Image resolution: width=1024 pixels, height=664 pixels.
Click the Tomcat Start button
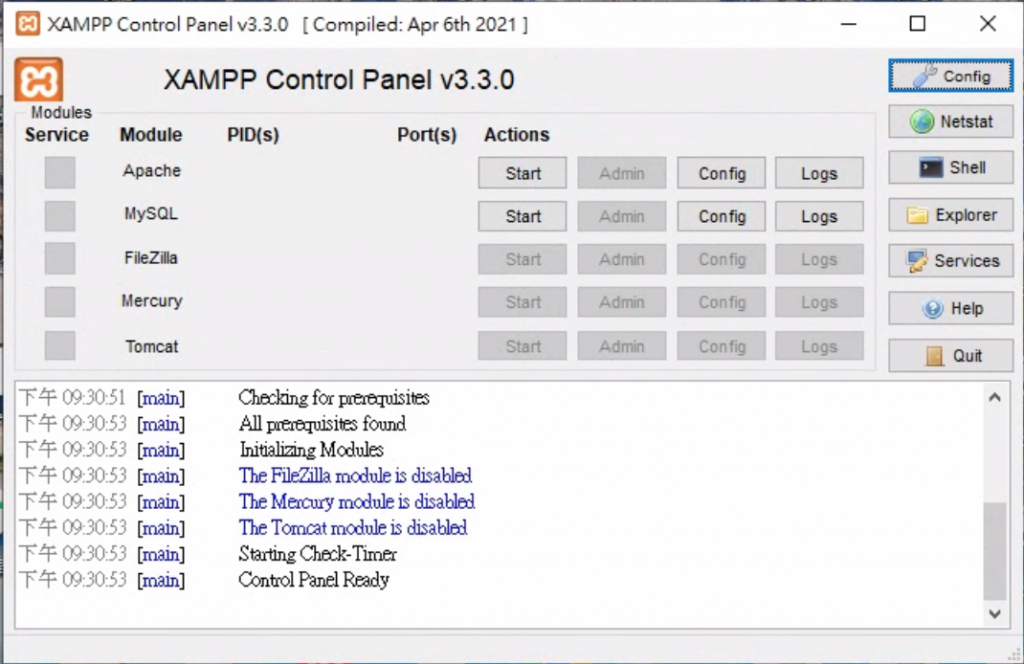click(x=522, y=346)
